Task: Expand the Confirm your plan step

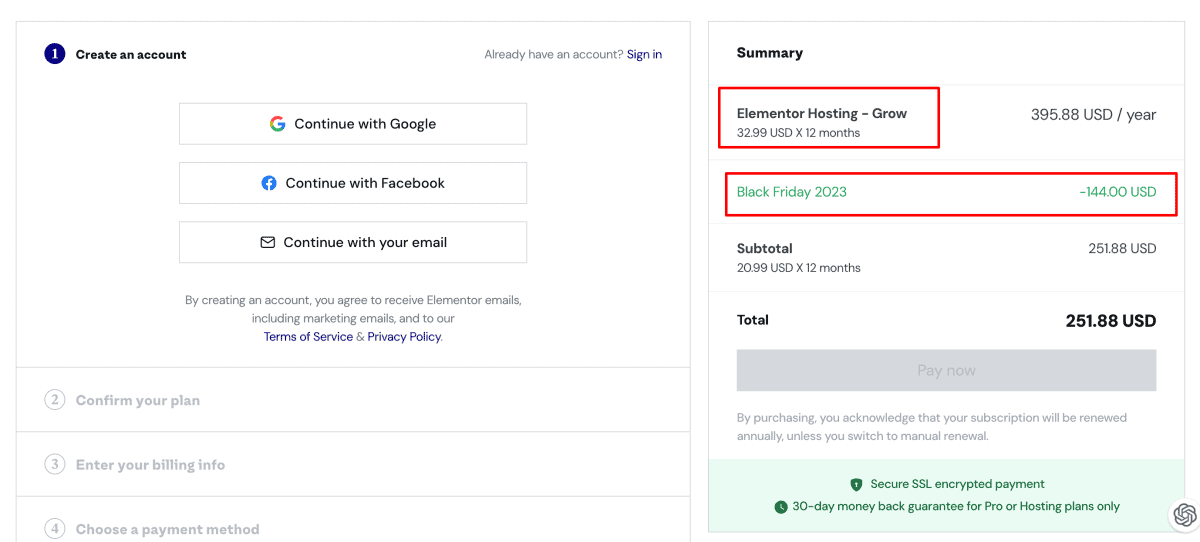Action: (x=138, y=400)
